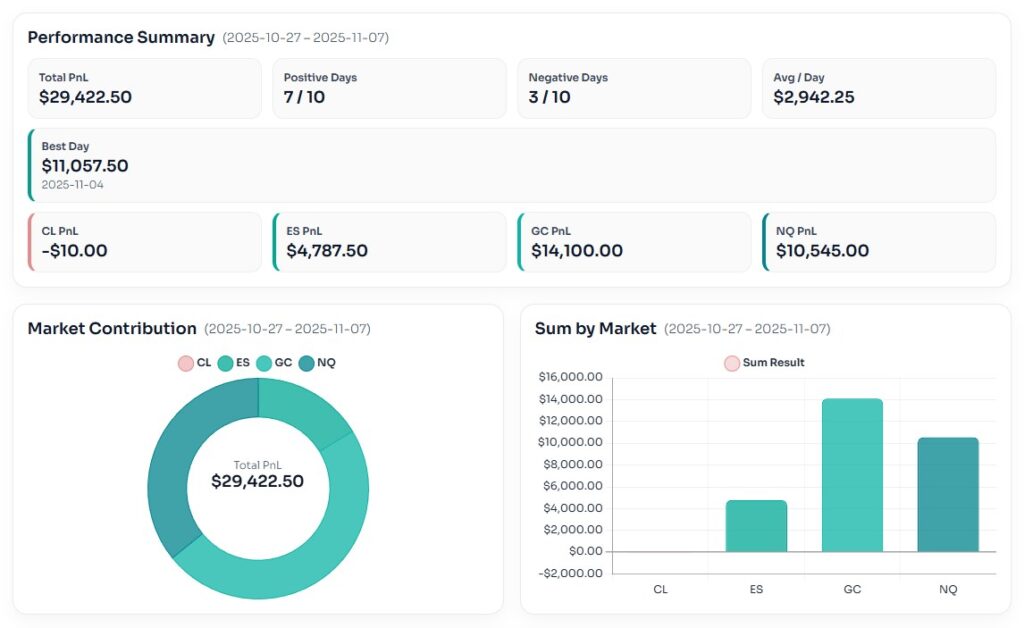Select the Negative Days card
The image size is (1024, 628).
[634, 88]
